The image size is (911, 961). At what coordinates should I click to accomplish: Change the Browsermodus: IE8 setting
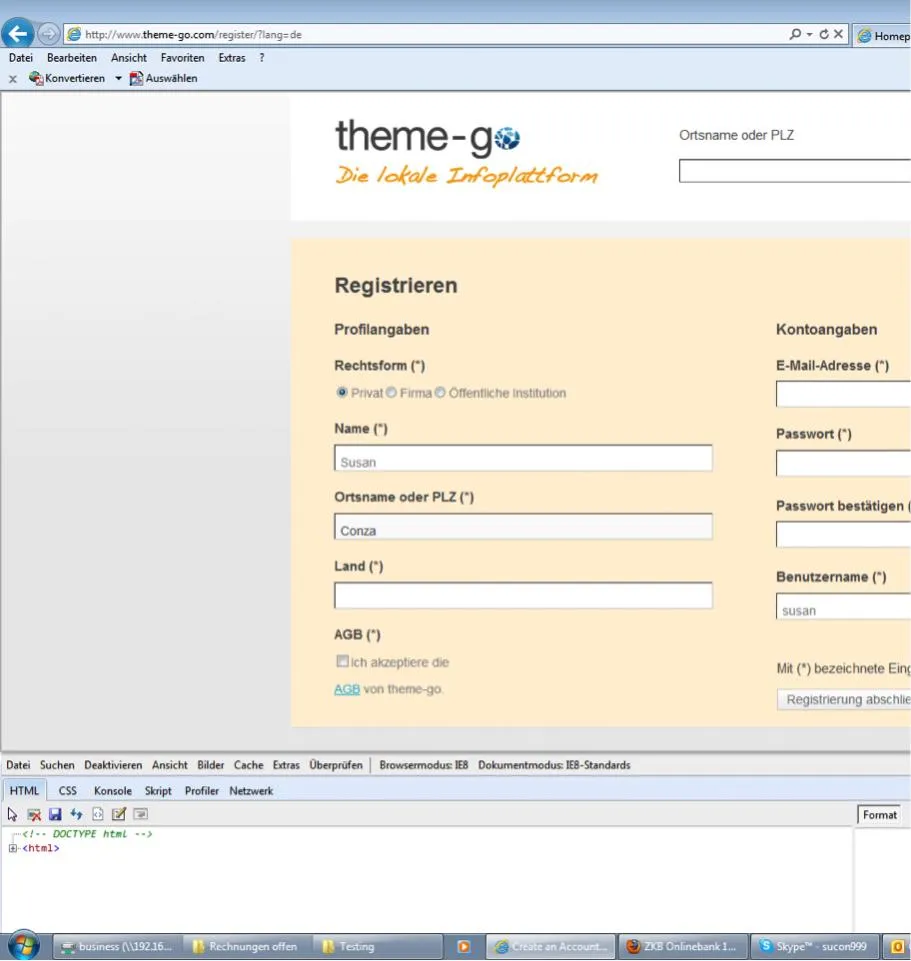coord(424,765)
